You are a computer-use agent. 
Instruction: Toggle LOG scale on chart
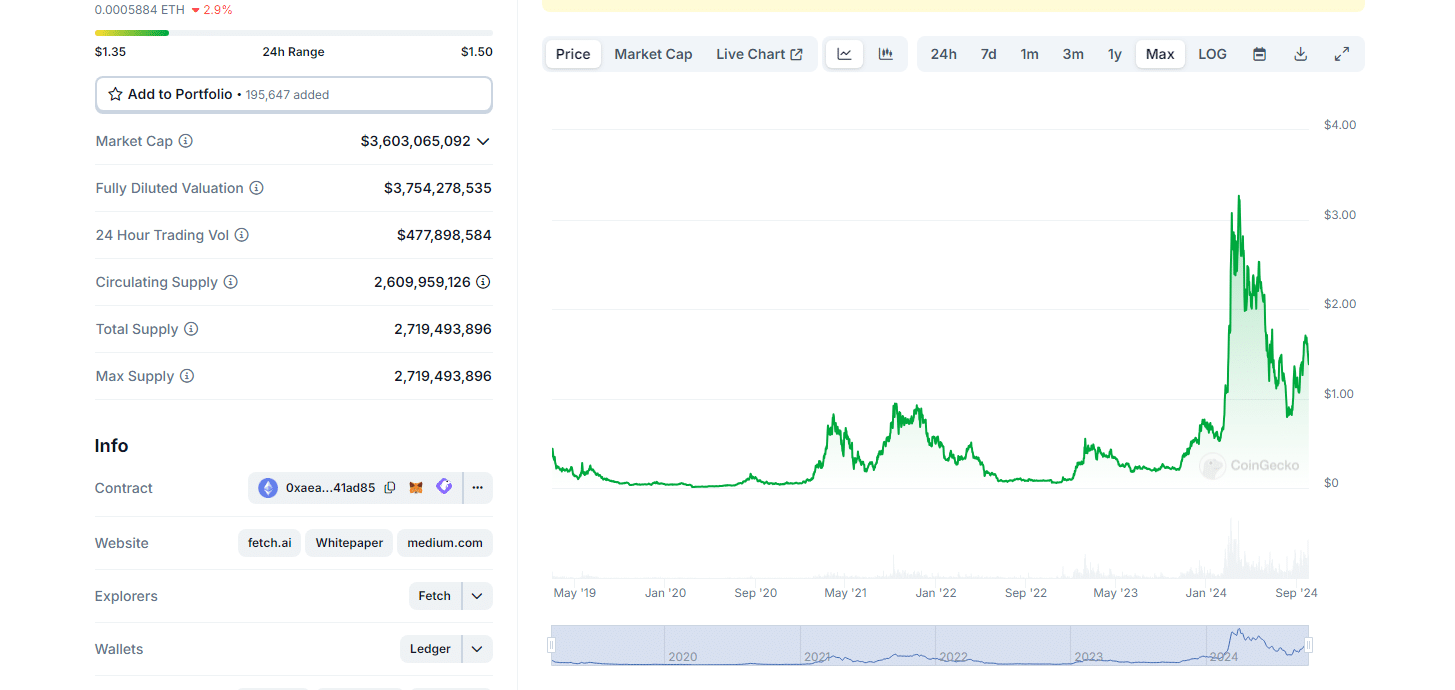click(x=1212, y=54)
